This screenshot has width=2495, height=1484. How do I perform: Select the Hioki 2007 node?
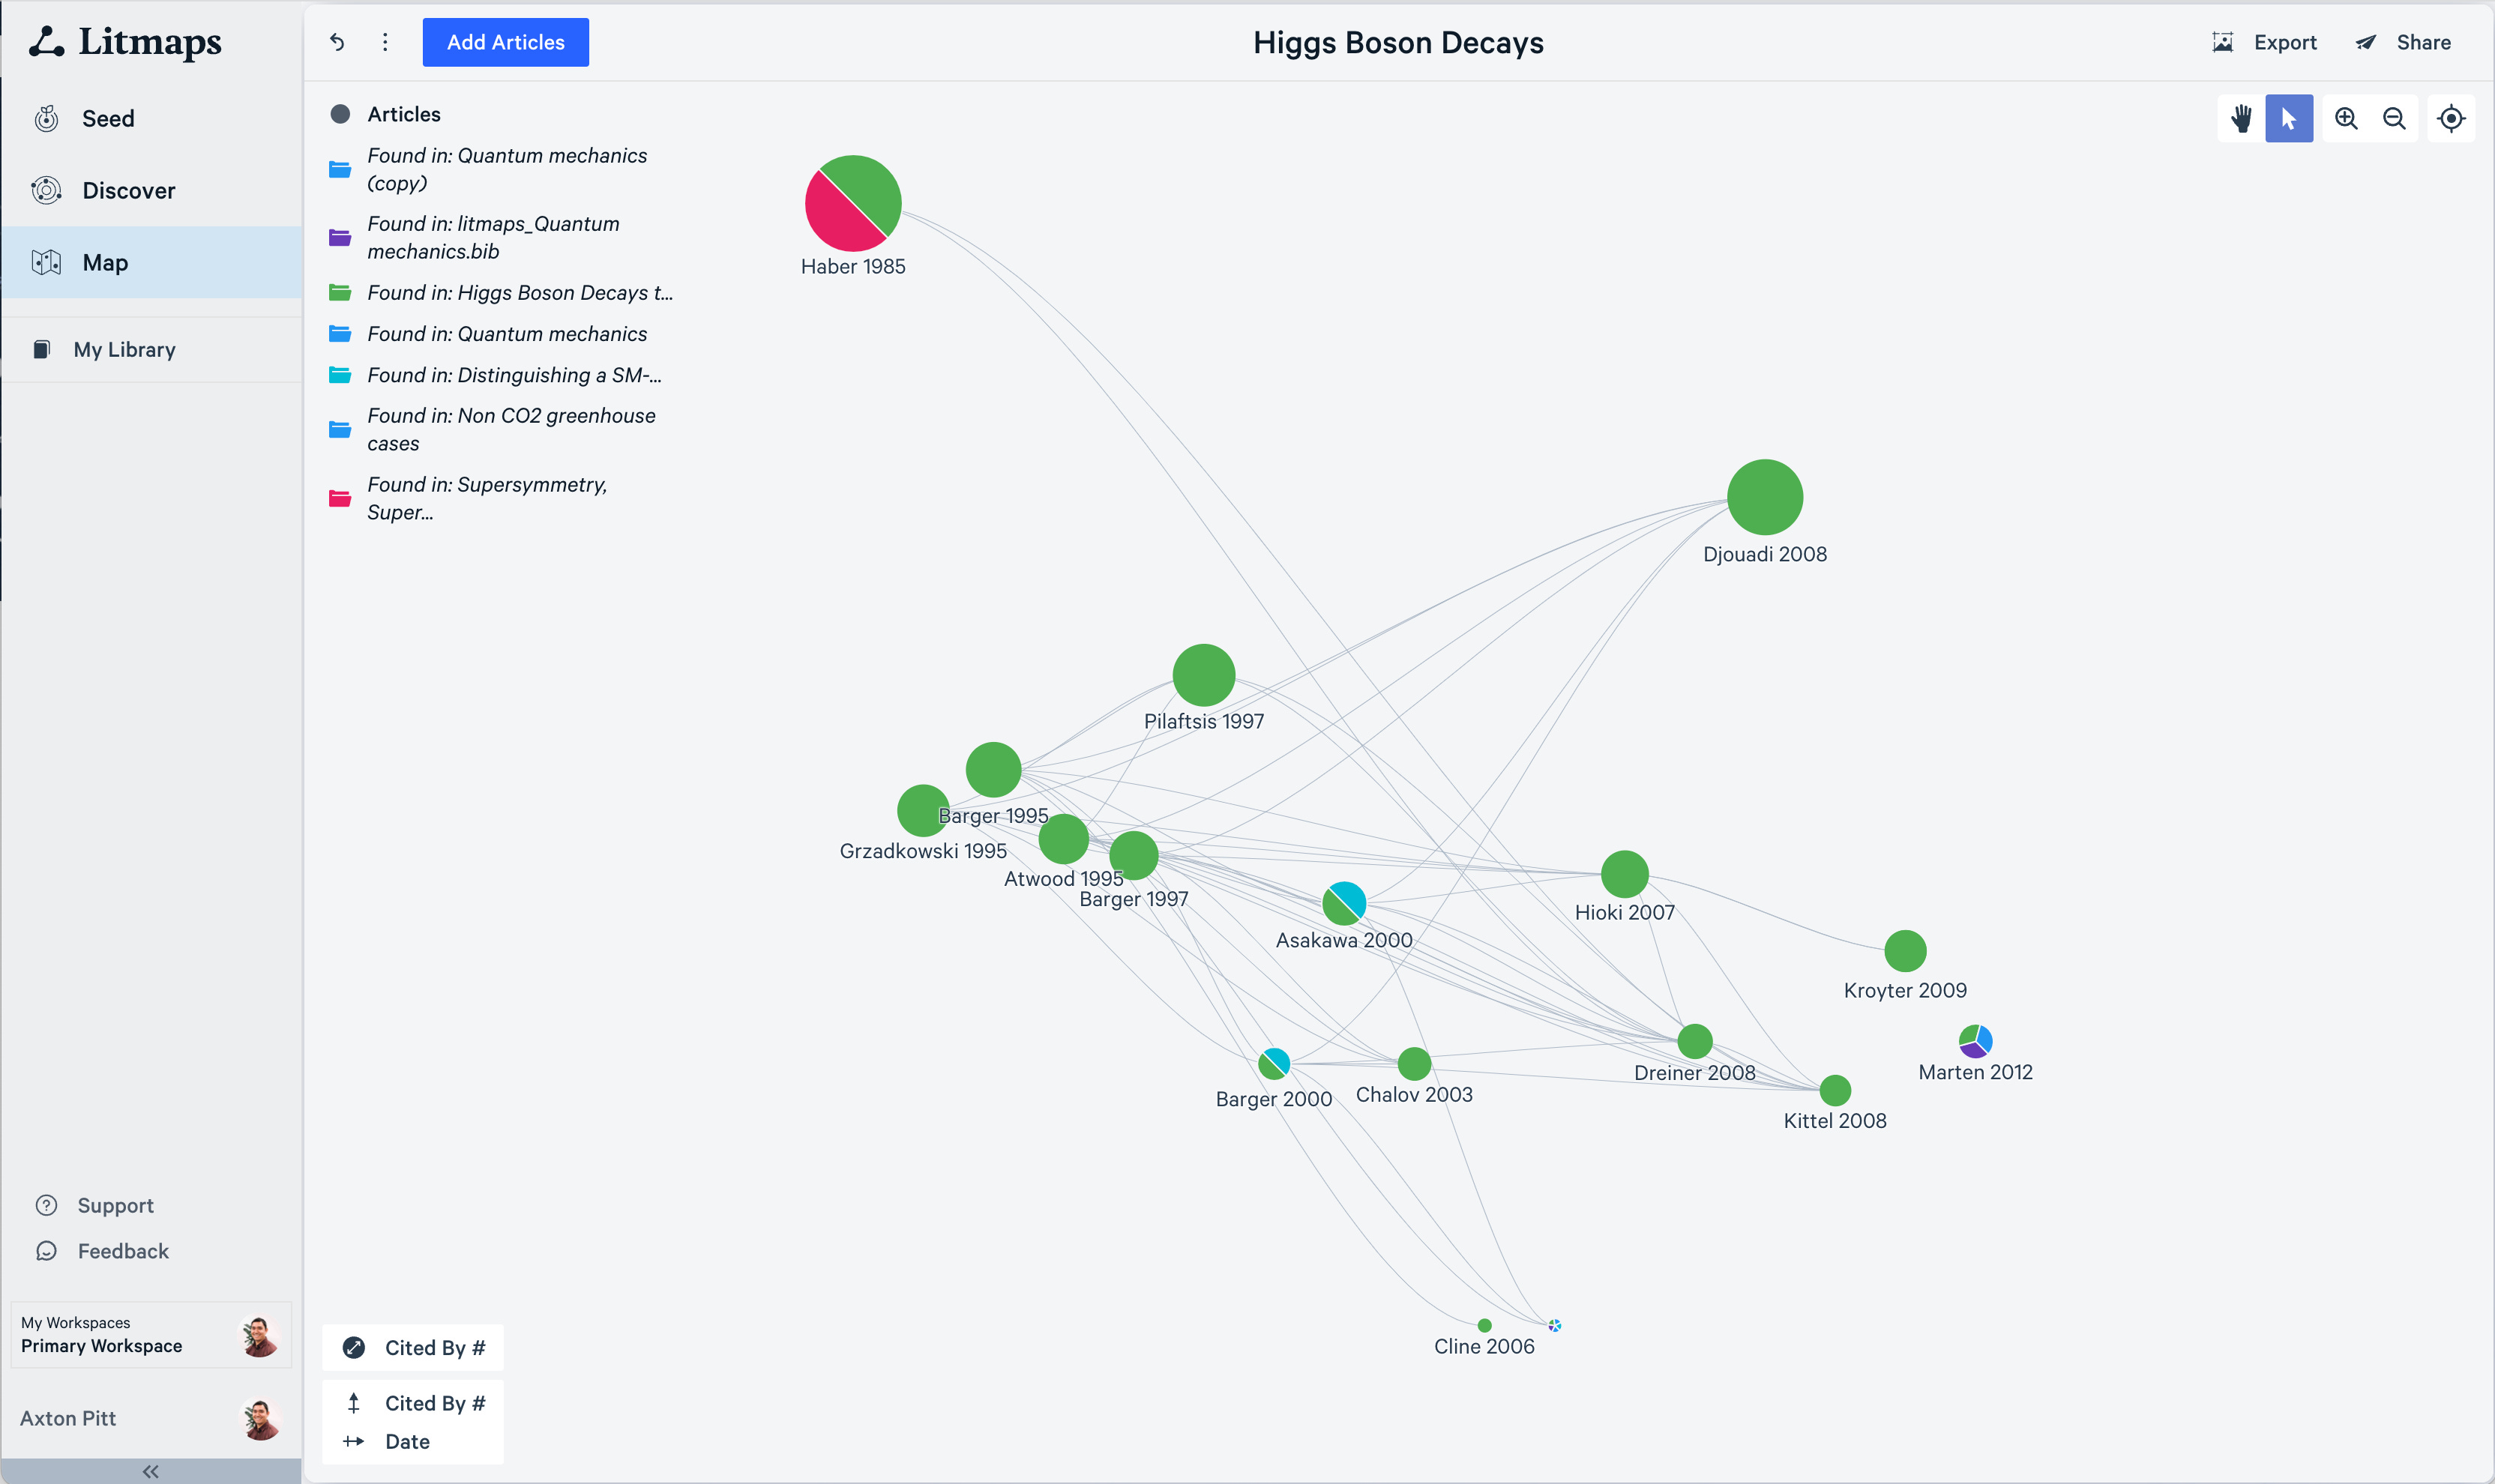click(1625, 874)
